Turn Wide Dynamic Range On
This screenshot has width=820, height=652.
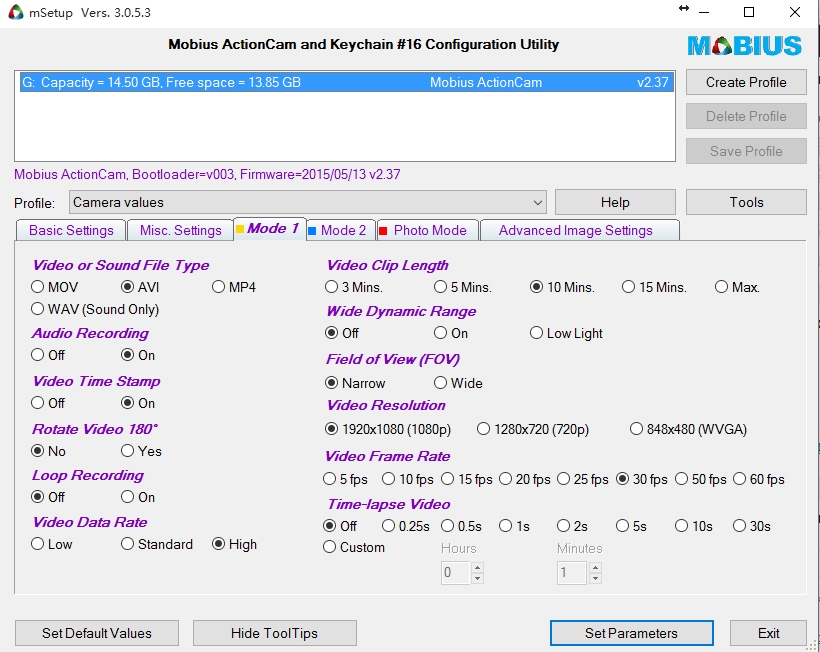[x=451, y=333]
